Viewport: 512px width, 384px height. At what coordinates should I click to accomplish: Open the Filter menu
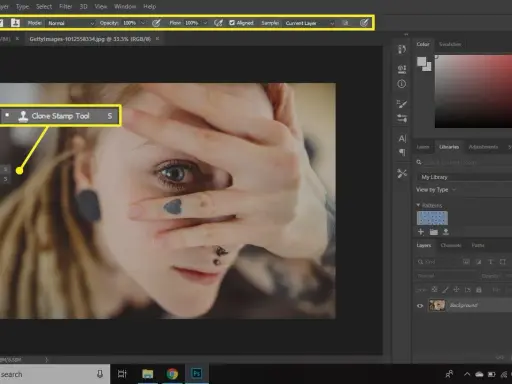pos(65,6)
